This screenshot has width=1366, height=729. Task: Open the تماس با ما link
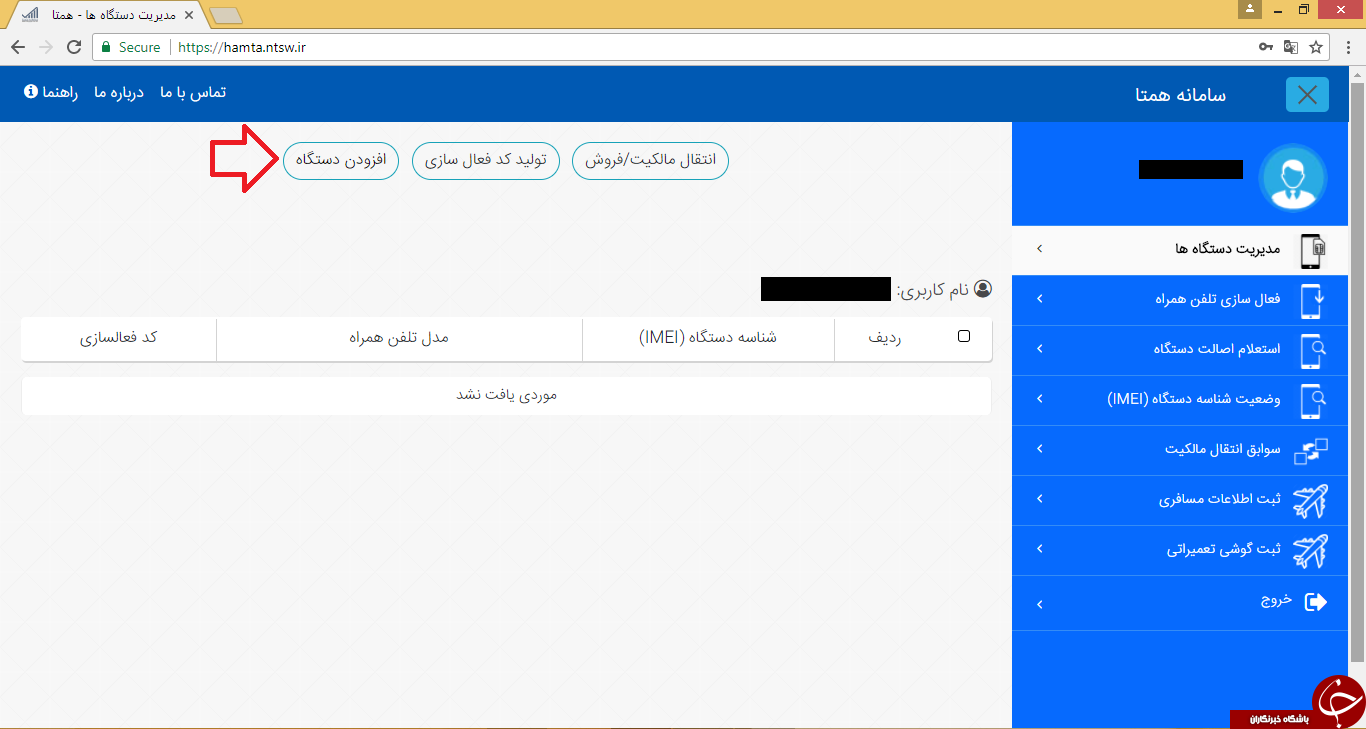click(x=193, y=92)
